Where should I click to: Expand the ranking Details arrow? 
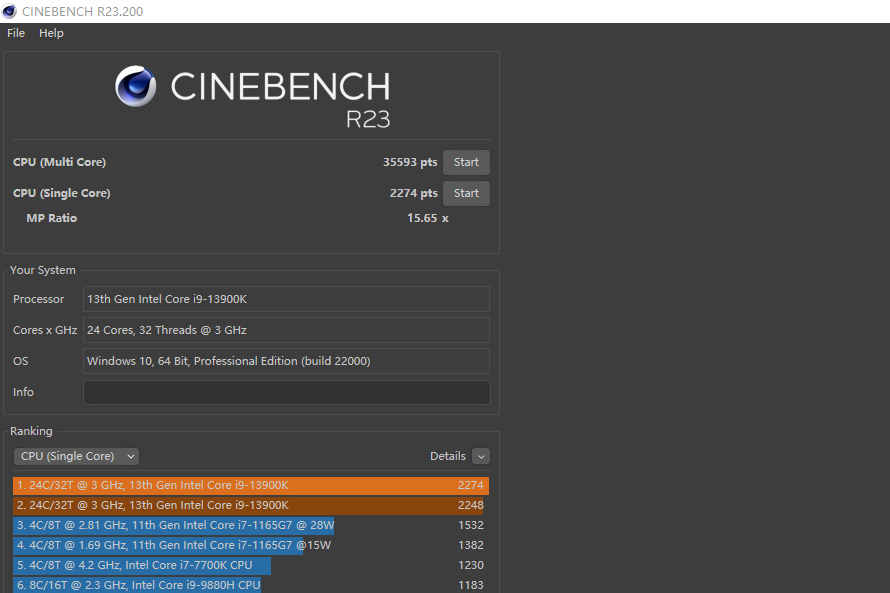481,456
